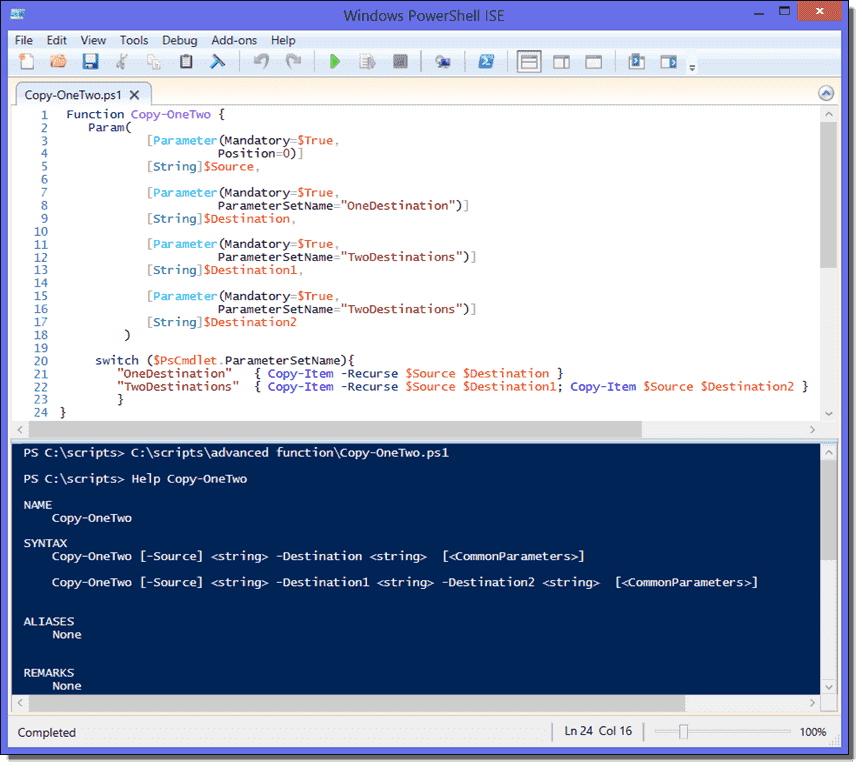This screenshot has width=862, height=768.
Task: Run the script with green play icon
Action: point(334,62)
